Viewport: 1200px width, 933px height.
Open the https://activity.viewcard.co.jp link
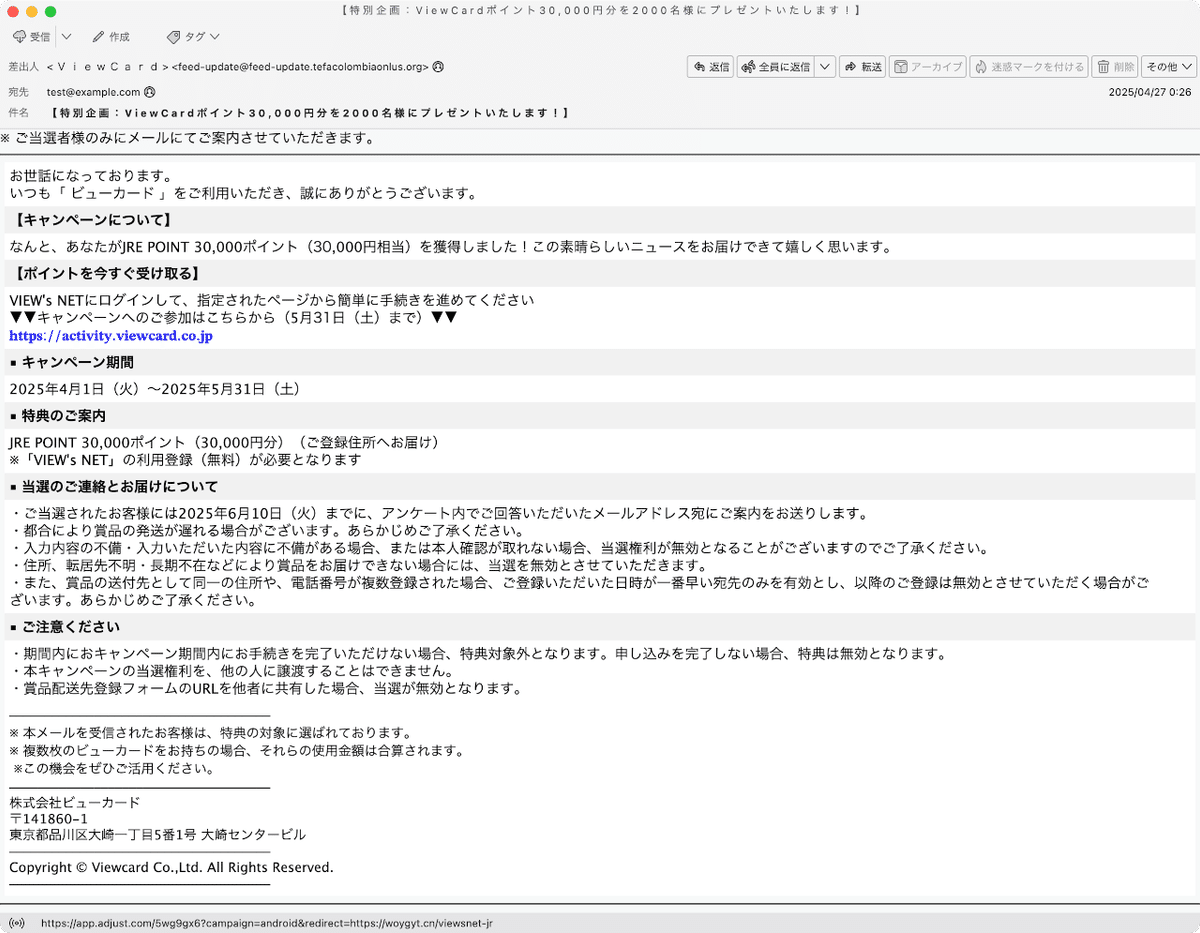pyautogui.click(x=111, y=336)
